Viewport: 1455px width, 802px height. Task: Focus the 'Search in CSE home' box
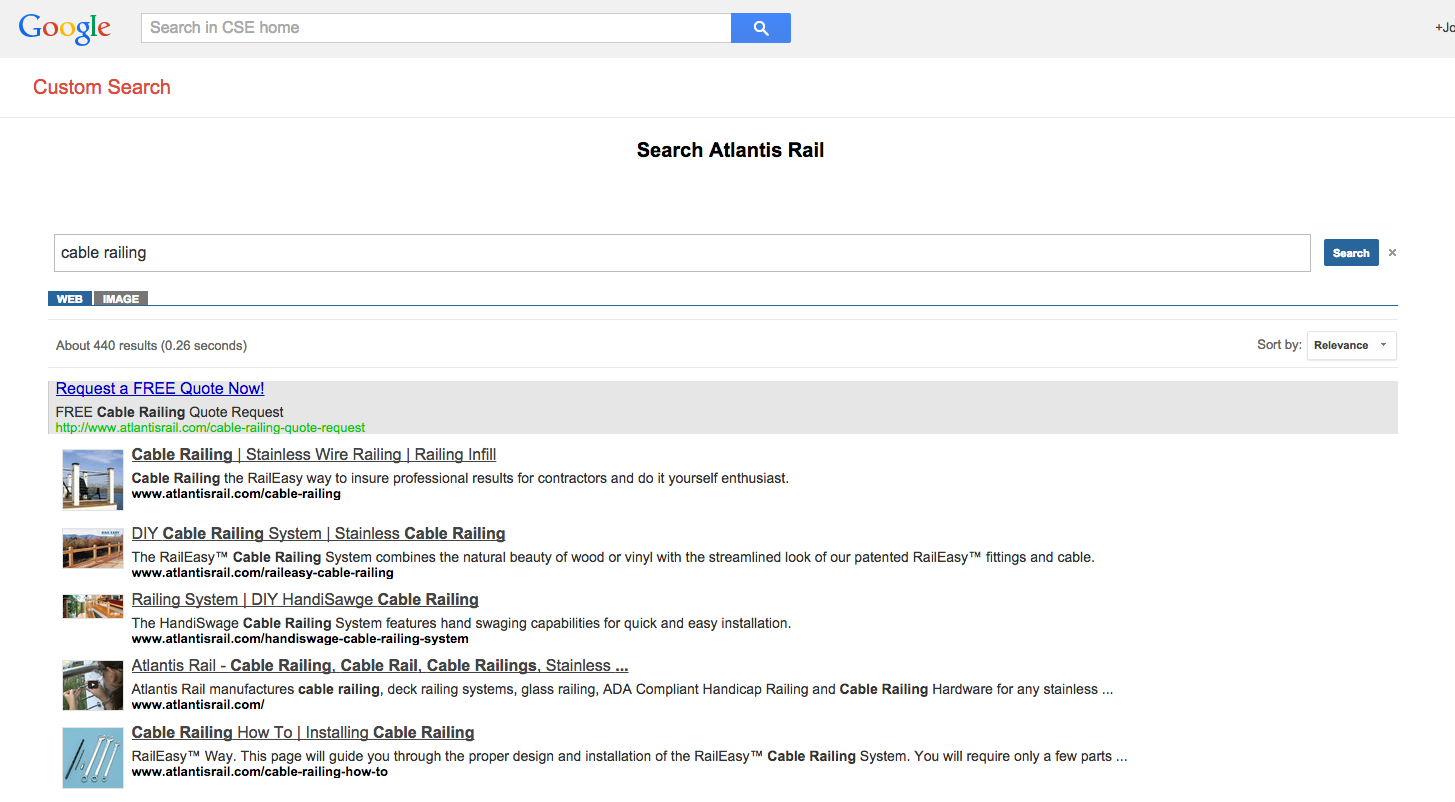tap(436, 28)
